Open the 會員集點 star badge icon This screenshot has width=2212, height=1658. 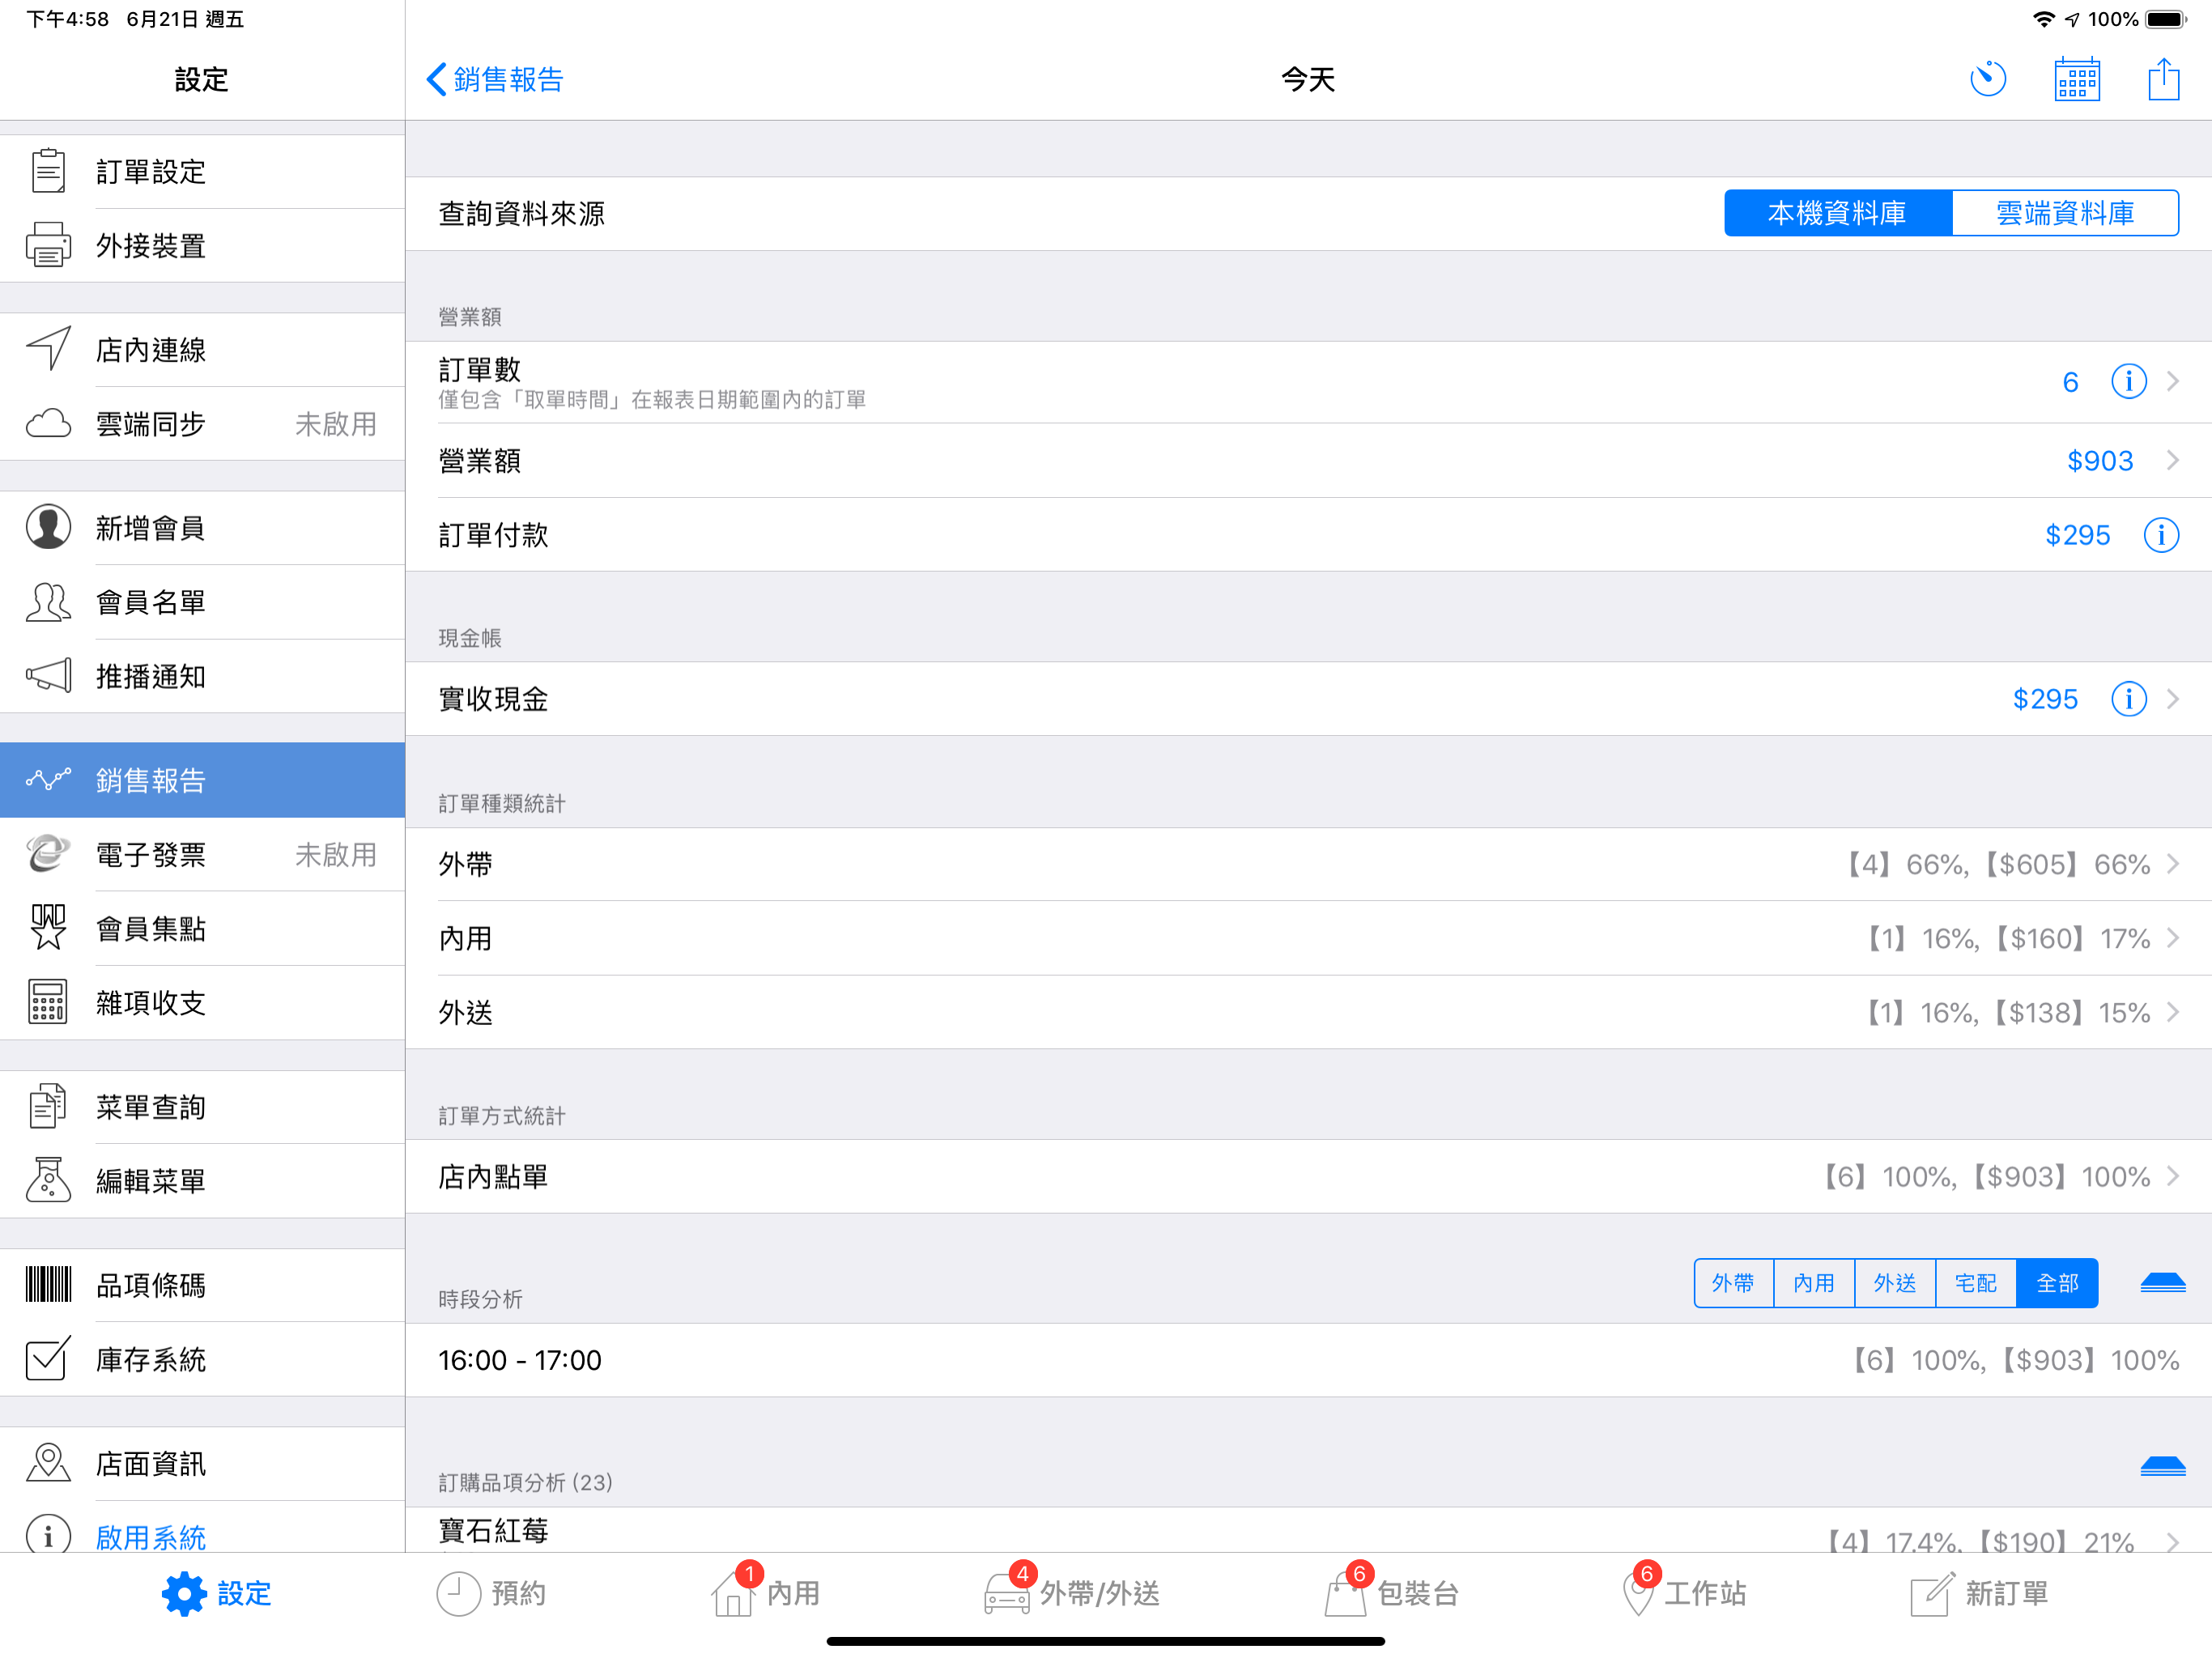tap(48, 928)
